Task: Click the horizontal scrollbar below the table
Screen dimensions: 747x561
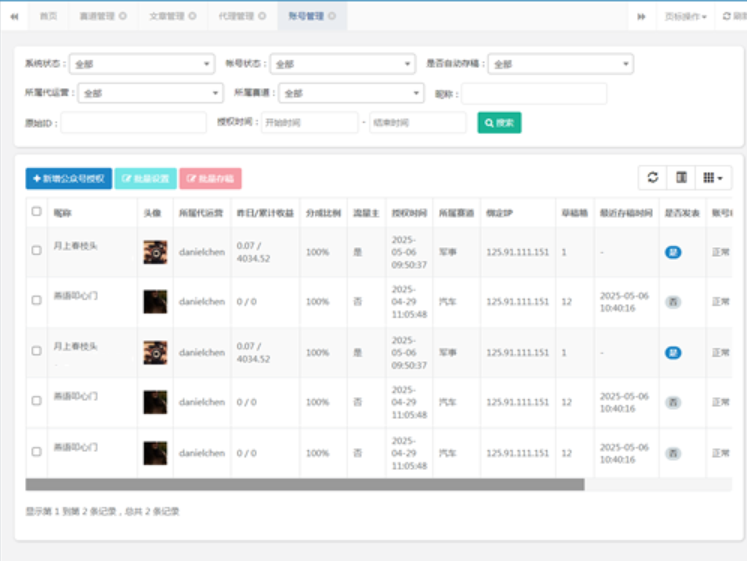Action: point(304,485)
